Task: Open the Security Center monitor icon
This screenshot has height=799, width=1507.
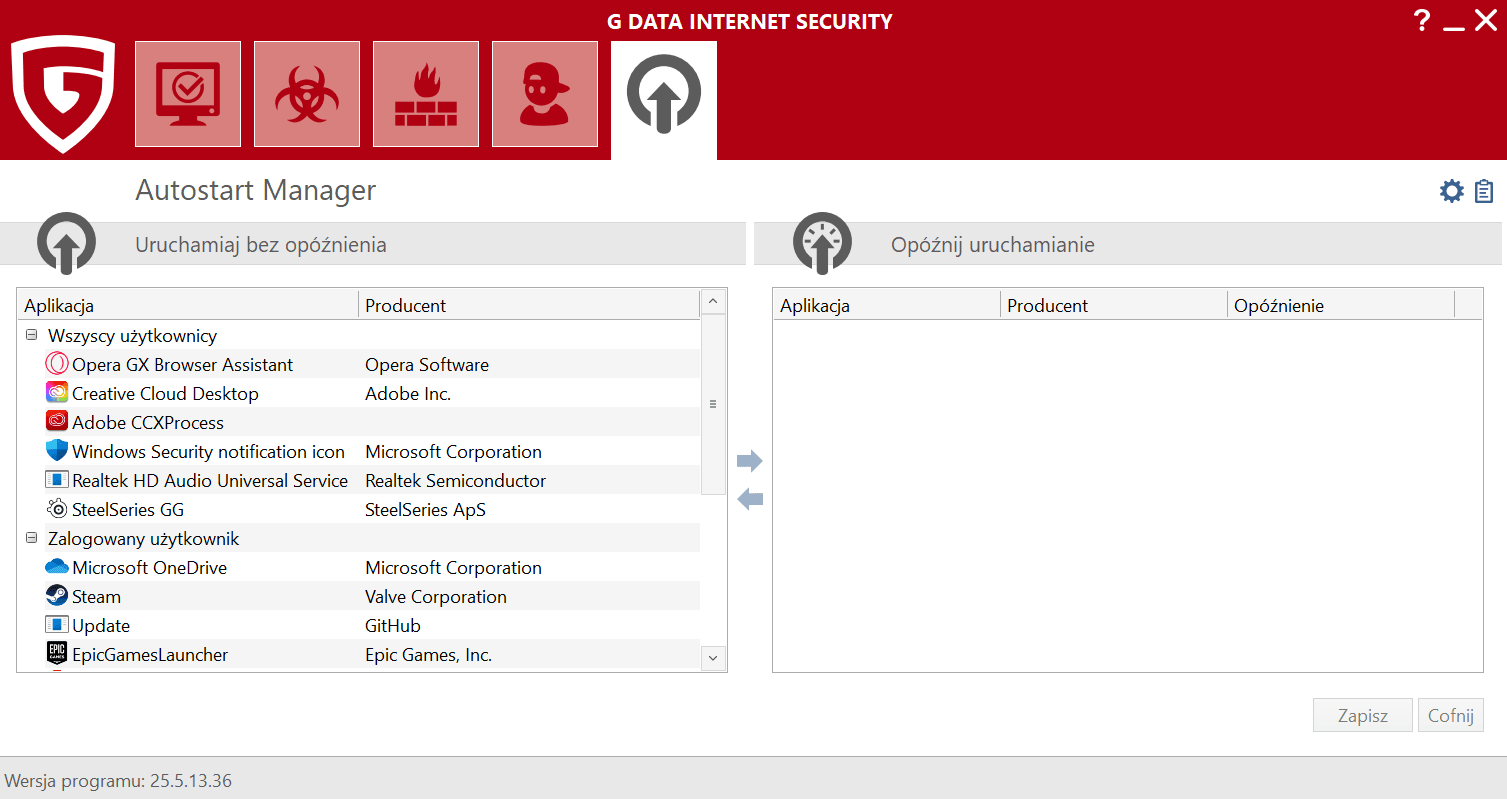Action: [188, 94]
